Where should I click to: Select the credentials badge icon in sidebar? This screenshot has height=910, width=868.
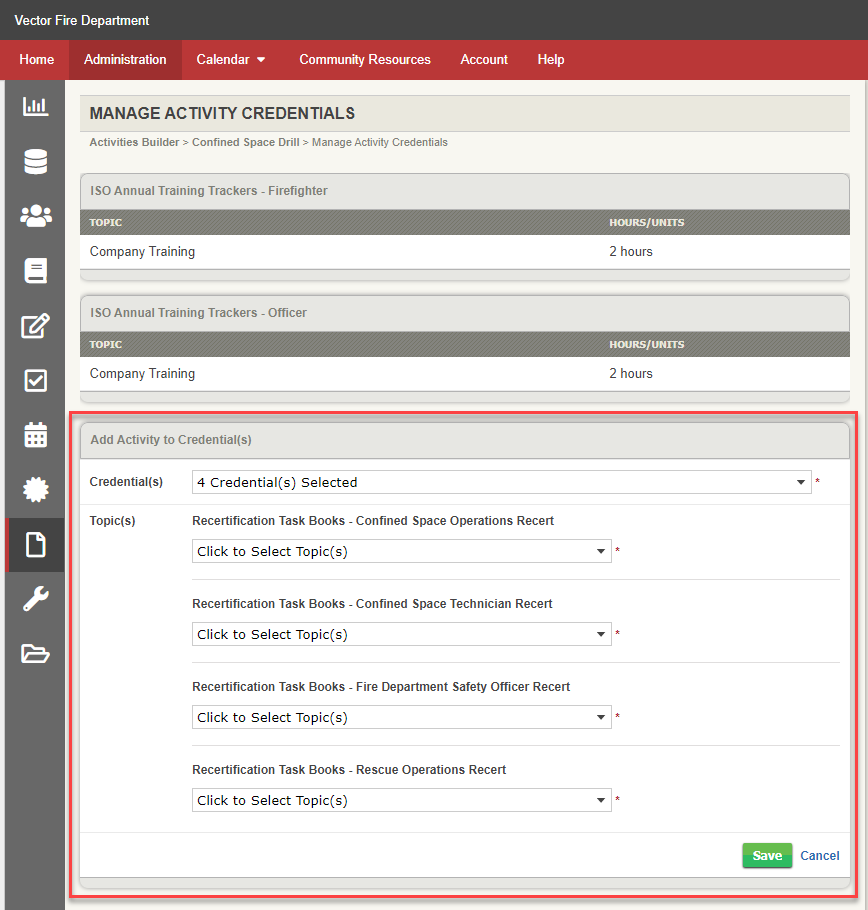[35, 489]
